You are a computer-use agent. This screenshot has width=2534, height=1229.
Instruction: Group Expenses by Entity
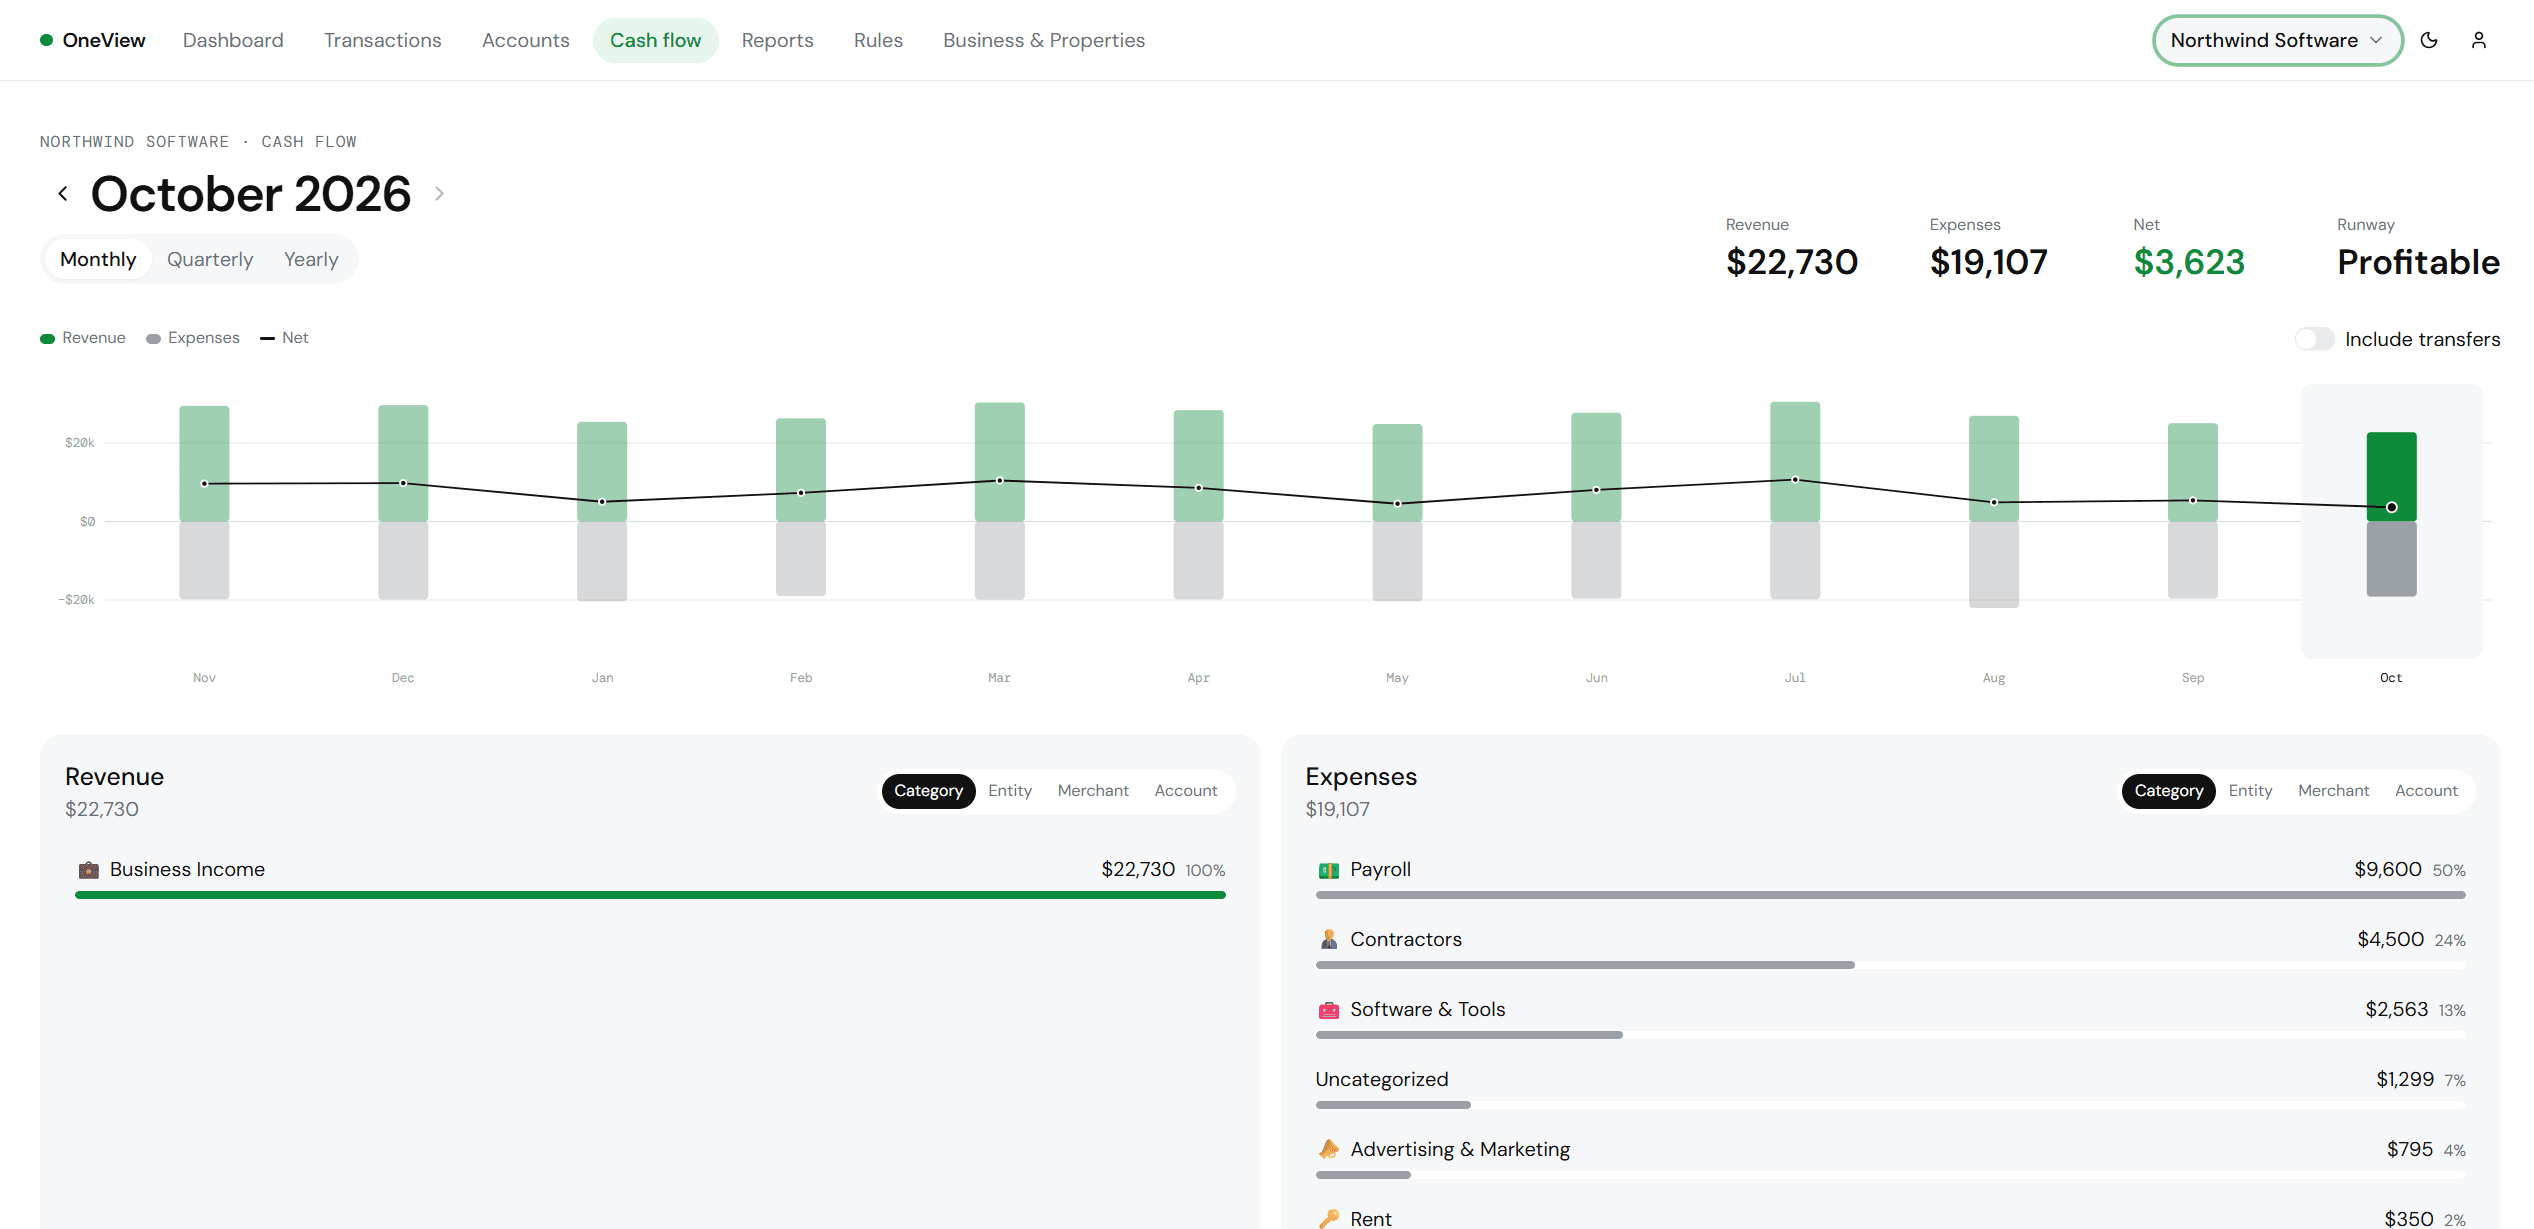(x=2250, y=791)
